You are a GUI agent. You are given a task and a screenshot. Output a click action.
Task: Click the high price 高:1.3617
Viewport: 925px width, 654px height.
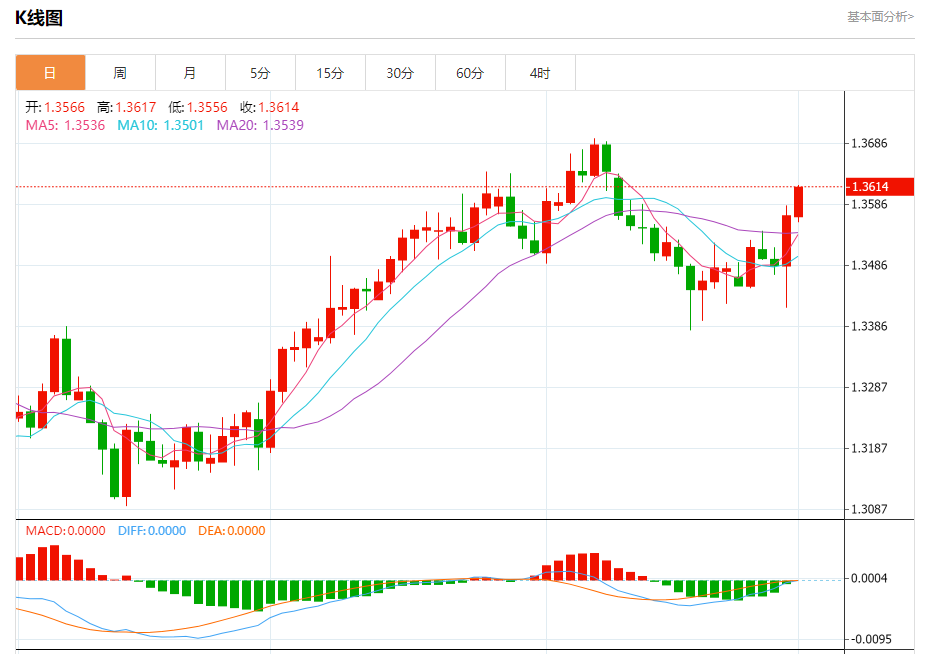(126, 107)
